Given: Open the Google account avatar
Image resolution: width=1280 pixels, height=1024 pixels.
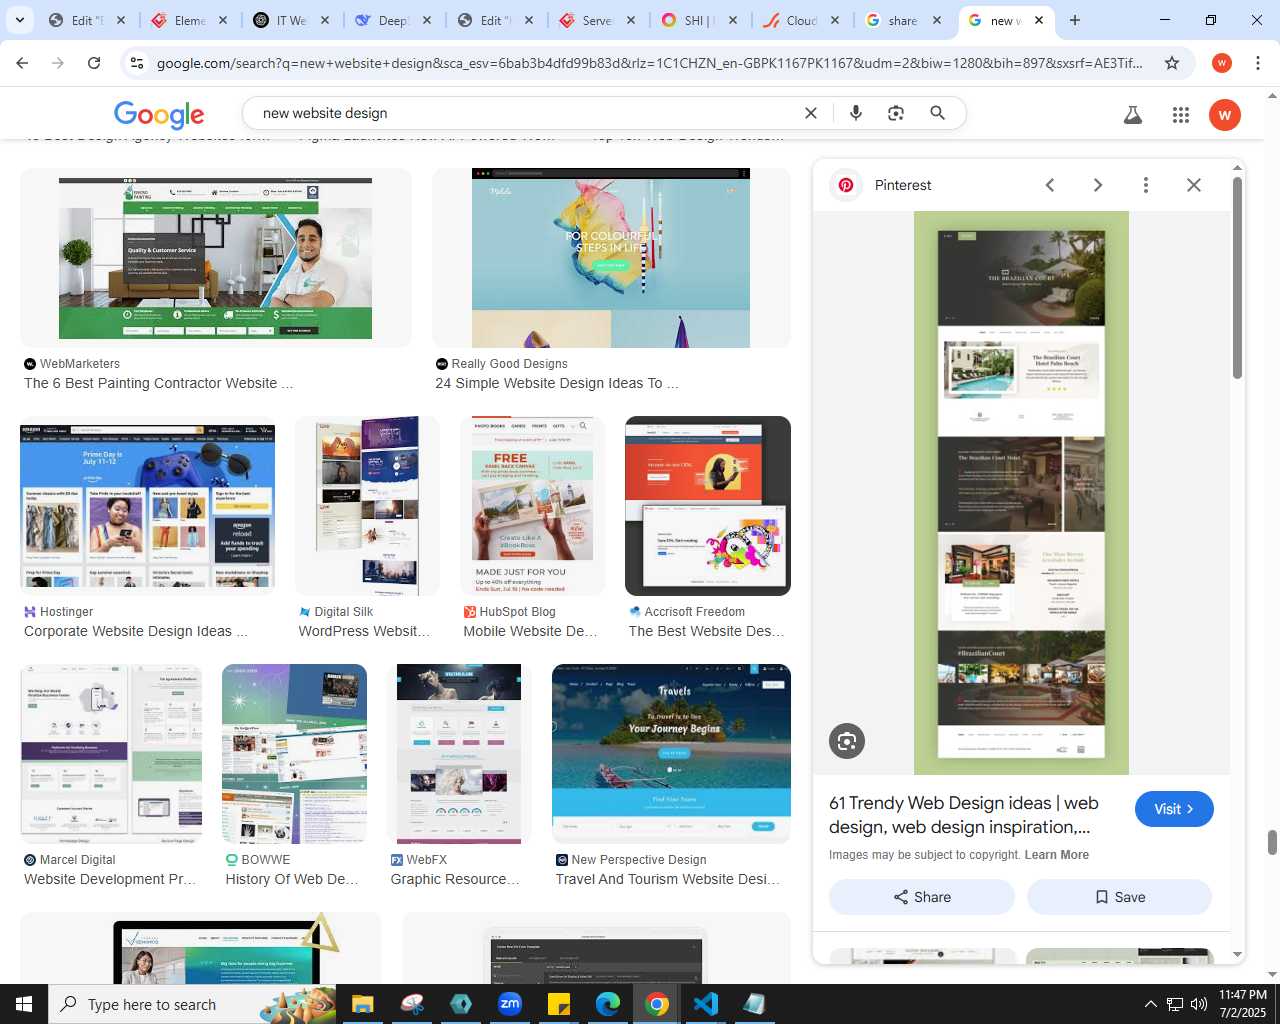Looking at the screenshot, I should (1225, 115).
